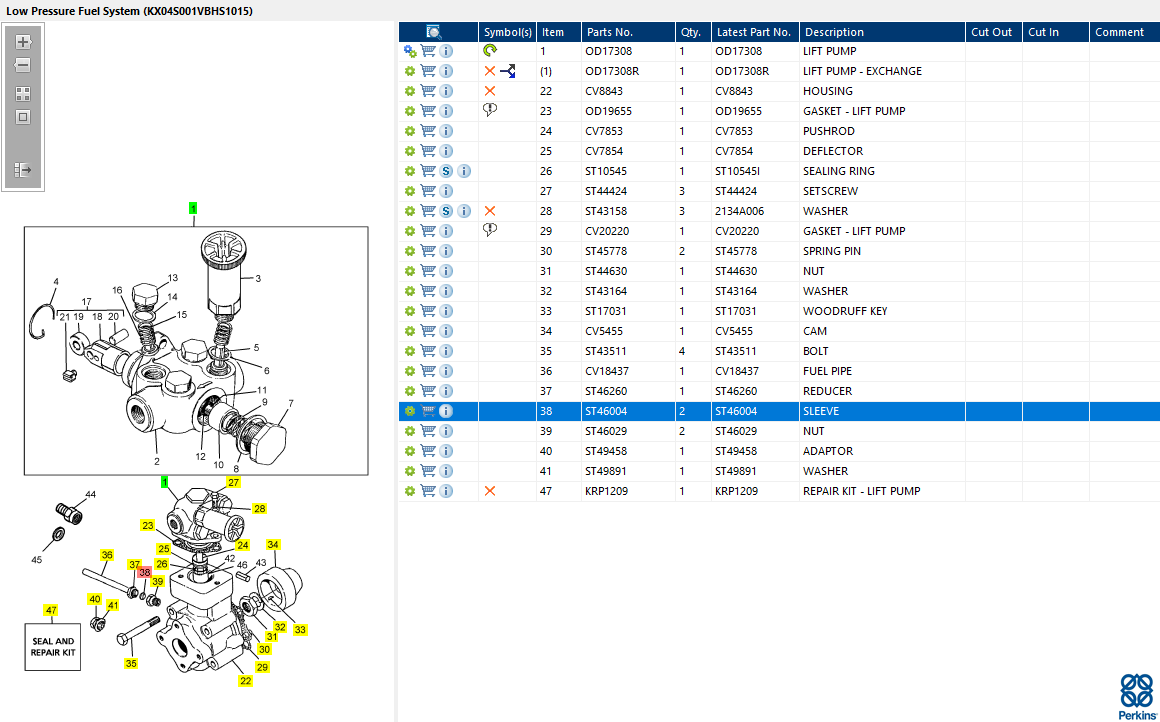Select hotspot 22 in the diagram
The width and height of the screenshot is (1160, 722).
coord(246,681)
